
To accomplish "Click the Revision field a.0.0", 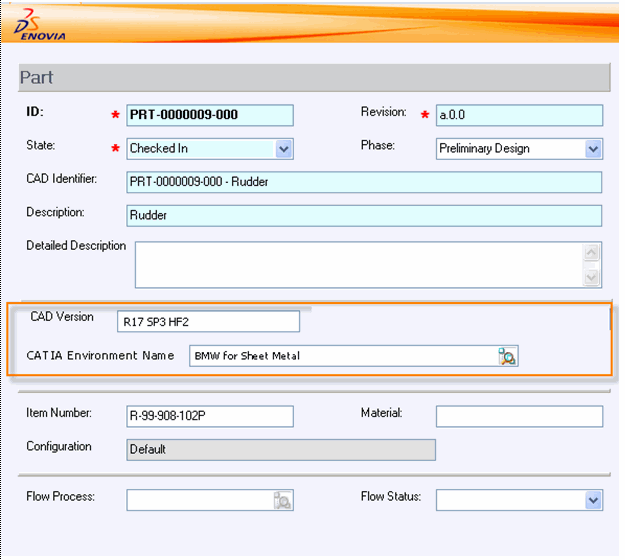I will (x=519, y=115).
